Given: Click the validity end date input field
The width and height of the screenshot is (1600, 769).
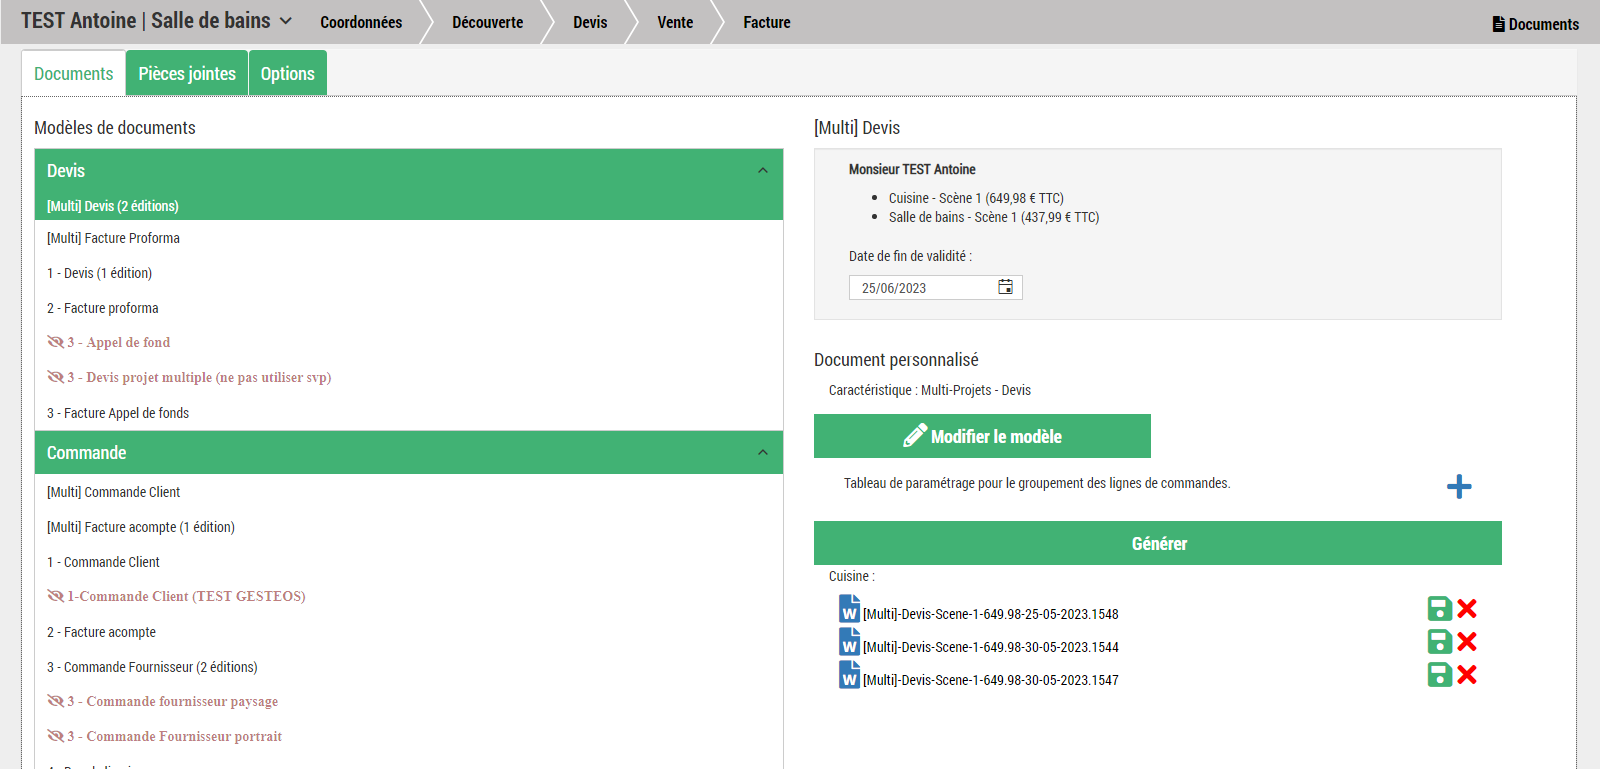Looking at the screenshot, I should tap(922, 288).
